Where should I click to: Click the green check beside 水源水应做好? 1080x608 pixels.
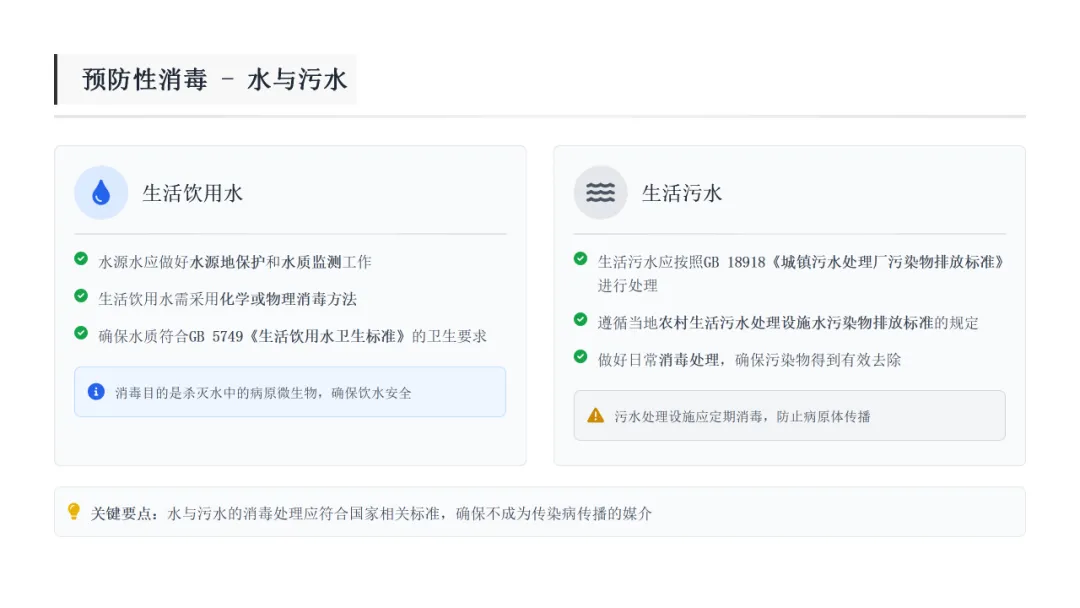81,259
